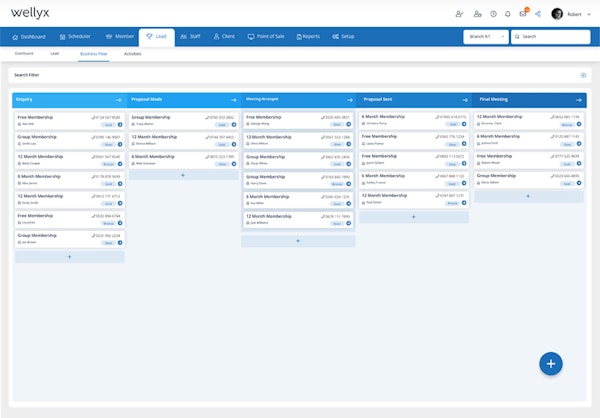Open the Branch selector dropdown
Viewport: 600px width, 418px height.
[x=486, y=37]
